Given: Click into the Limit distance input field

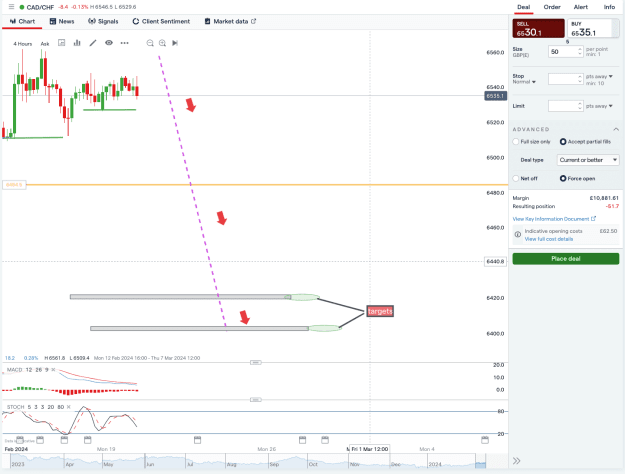Looking at the screenshot, I should [x=562, y=106].
